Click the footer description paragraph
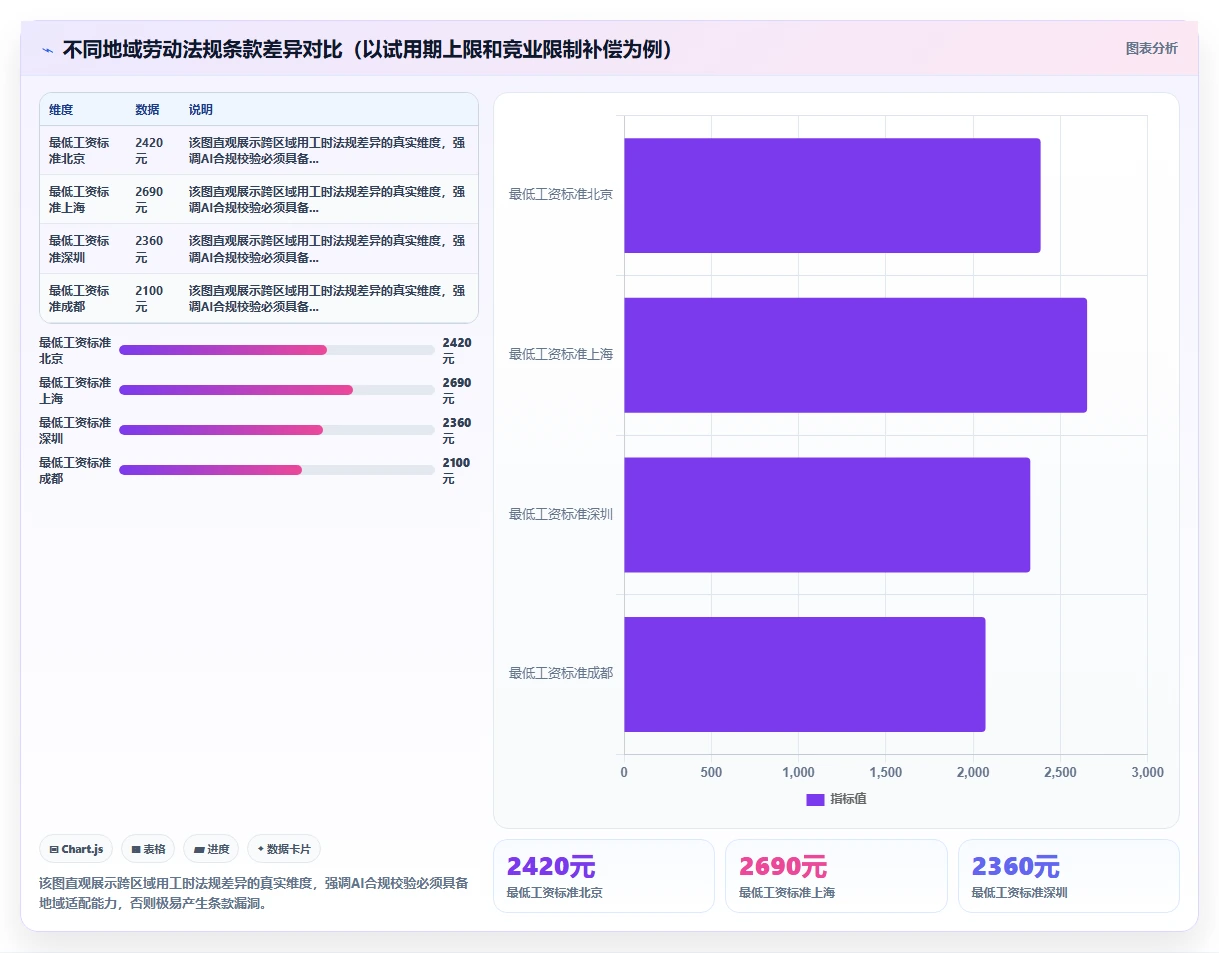1219x953 pixels. coord(254,893)
